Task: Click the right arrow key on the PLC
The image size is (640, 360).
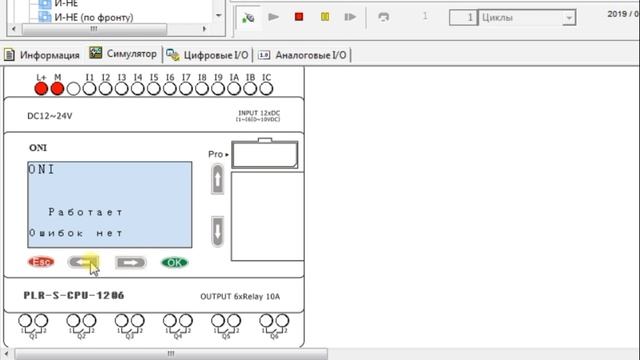Action: pos(131,262)
